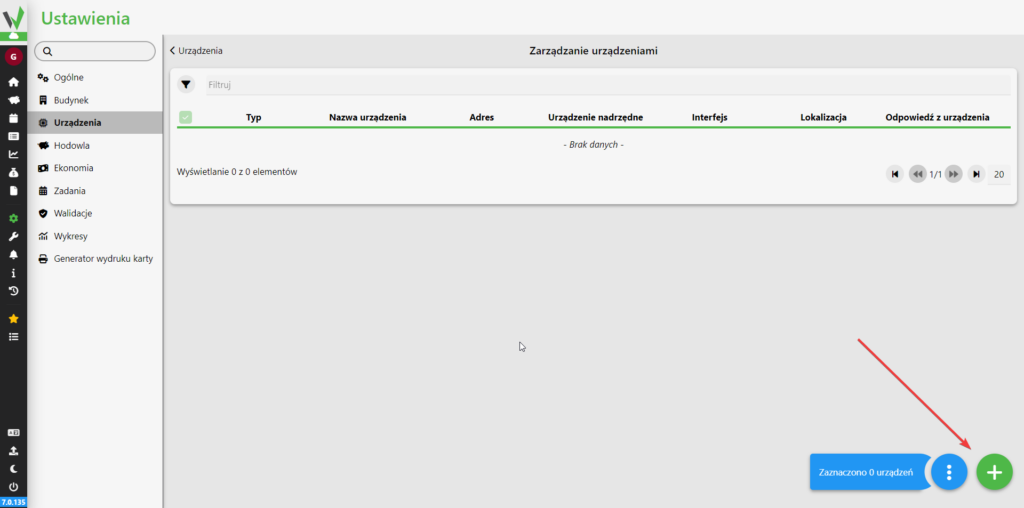Click the power logout icon
Screen dimensions: 1024x508
(13, 486)
